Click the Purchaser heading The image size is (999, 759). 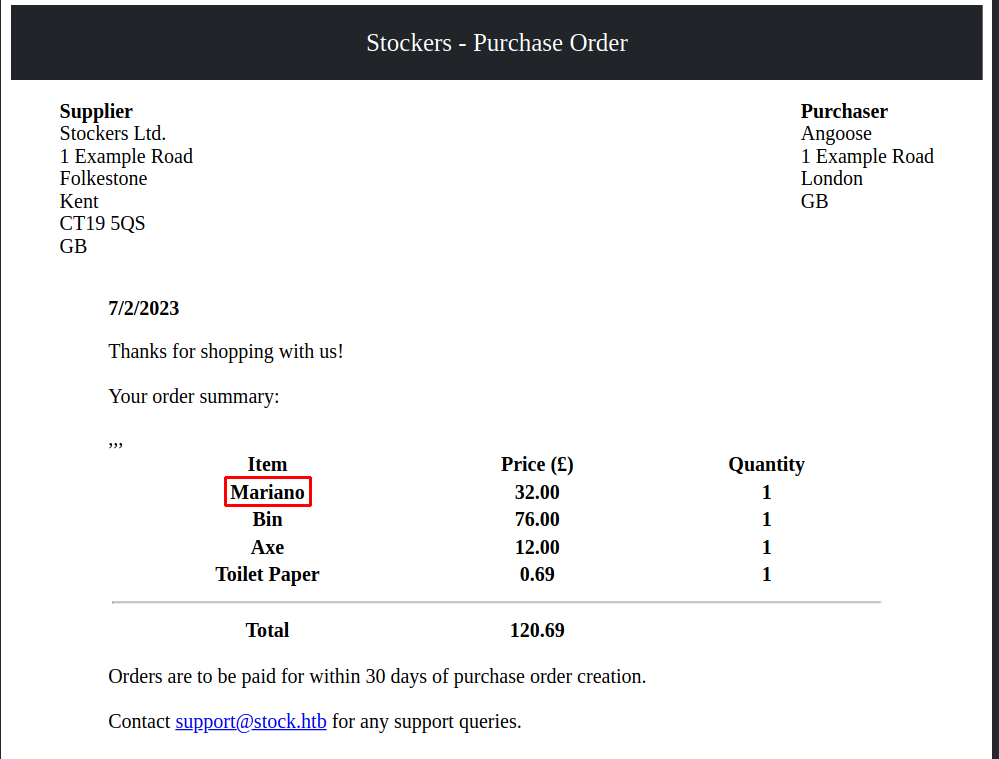pos(844,111)
